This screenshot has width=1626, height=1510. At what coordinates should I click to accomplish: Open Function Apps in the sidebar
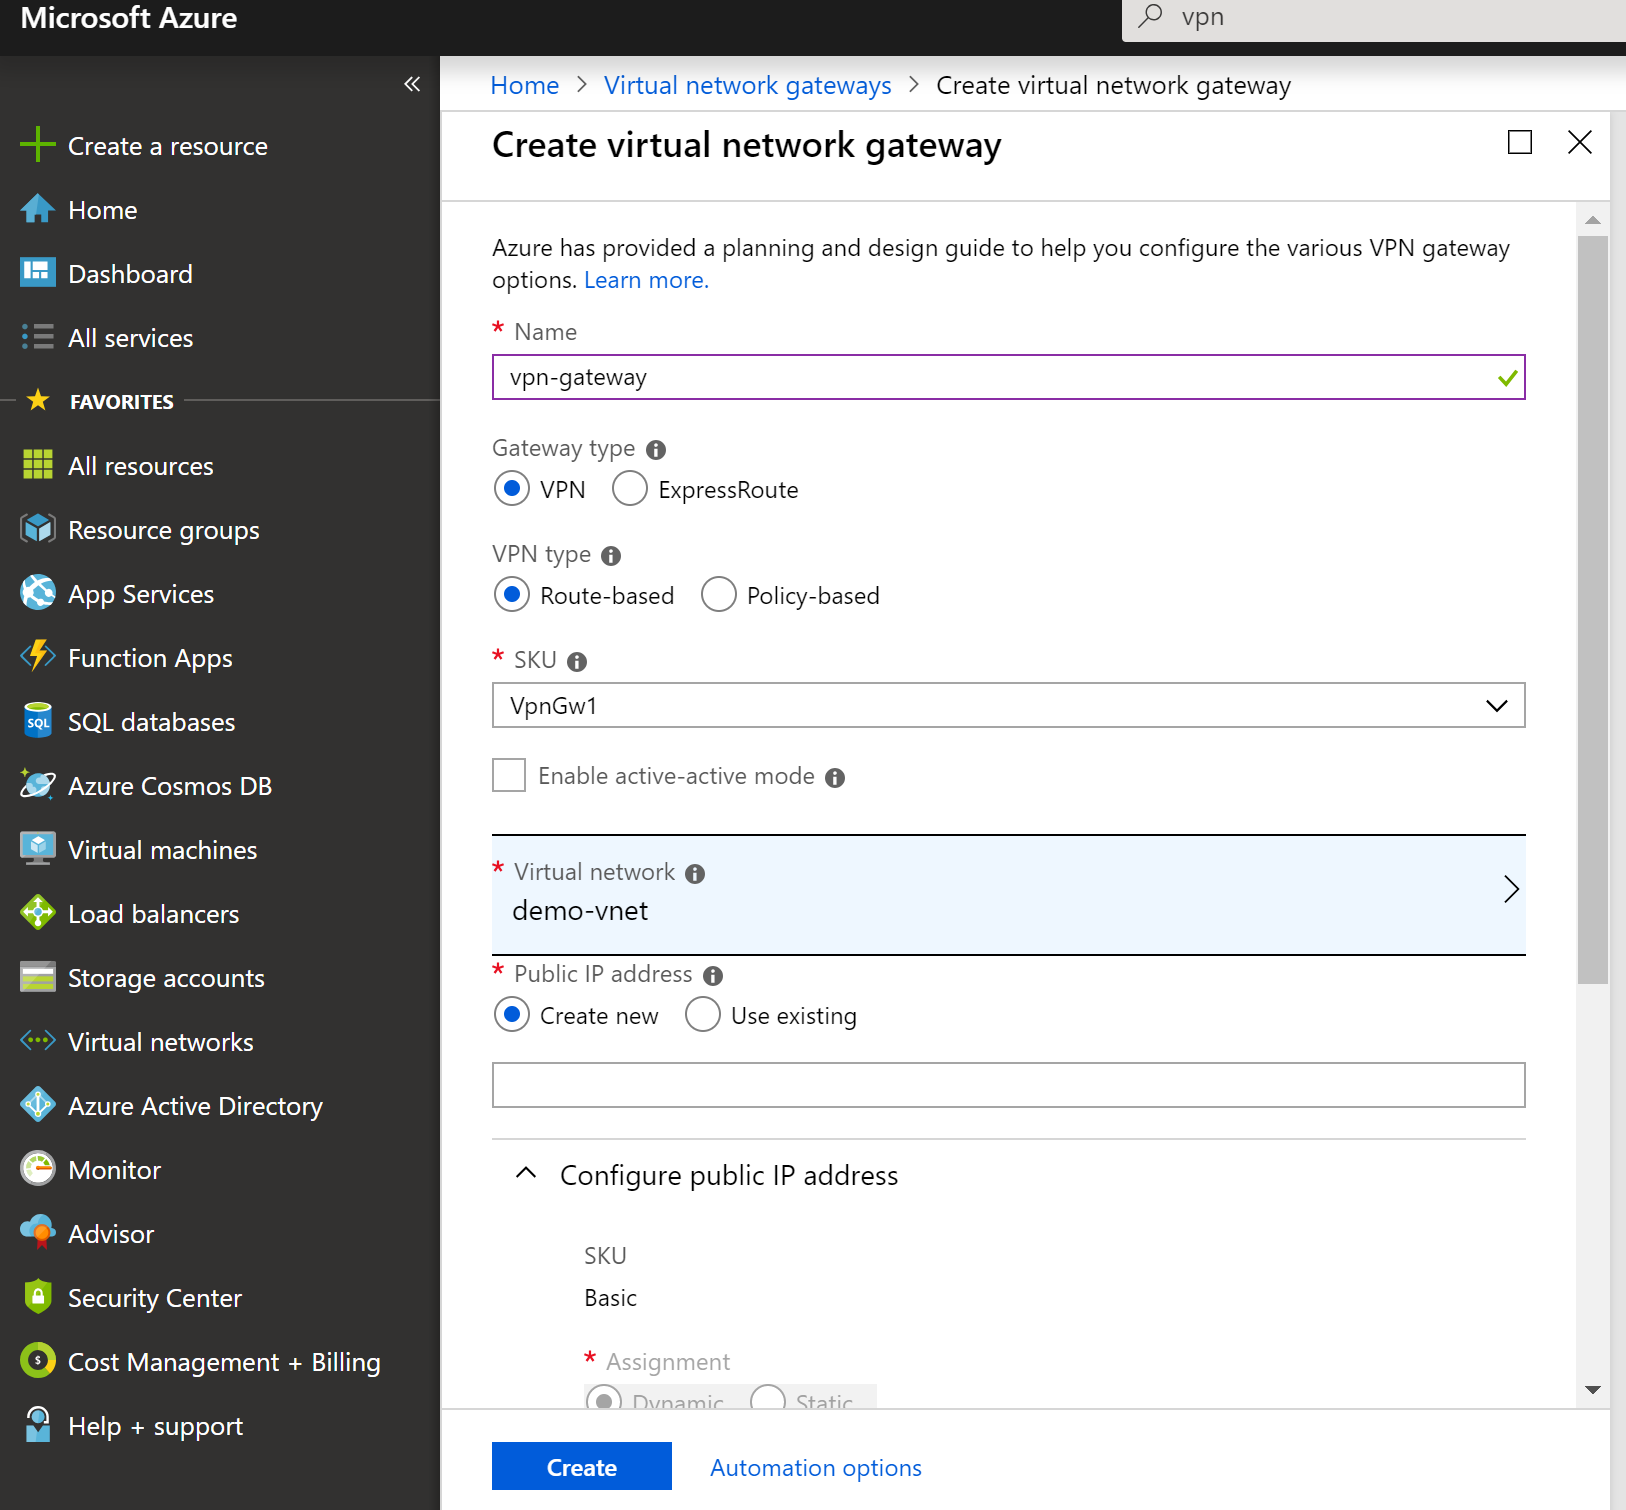pos(149,657)
